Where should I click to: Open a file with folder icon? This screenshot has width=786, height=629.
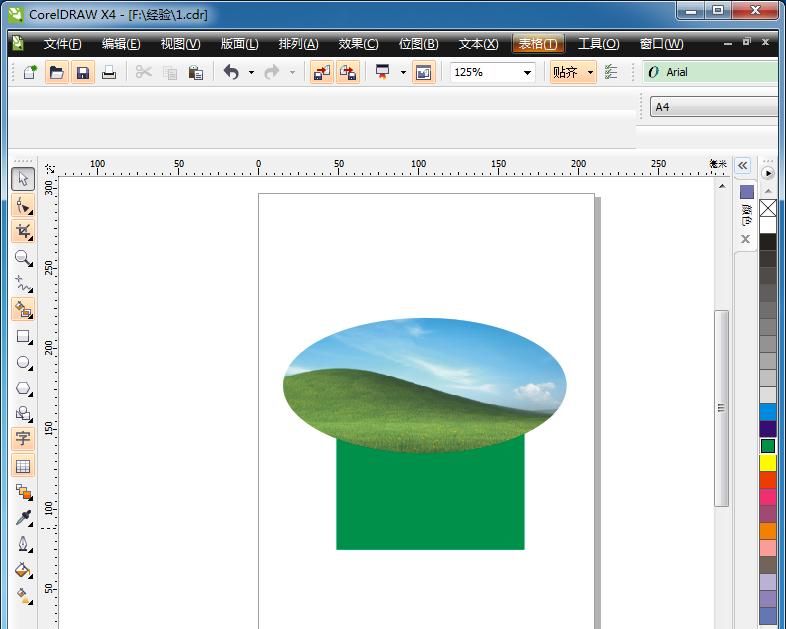tap(57, 73)
